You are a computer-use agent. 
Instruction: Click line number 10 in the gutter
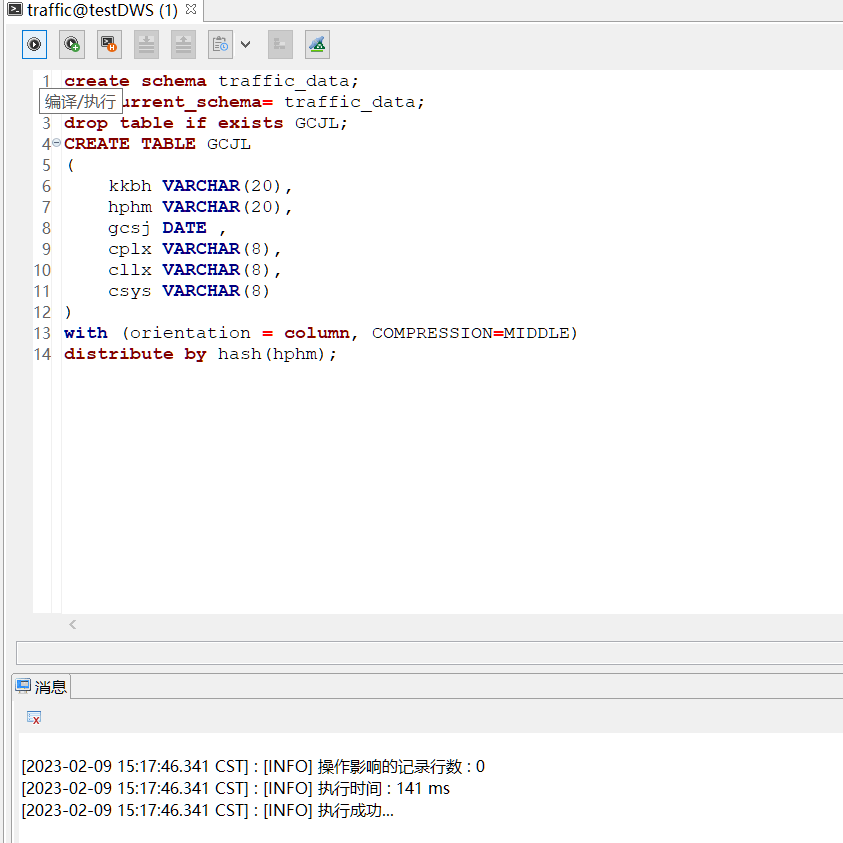click(x=42, y=270)
